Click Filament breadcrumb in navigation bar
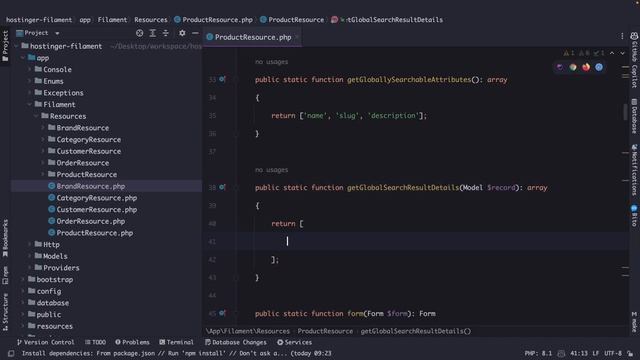This screenshot has height=360, width=640. point(112,20)
